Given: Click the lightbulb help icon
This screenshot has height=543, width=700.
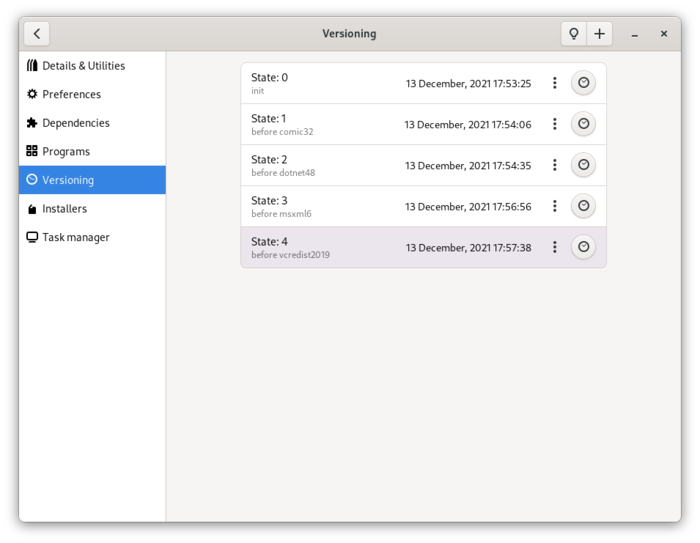Looking at the screenshot, I should click(x=574, y=34).
